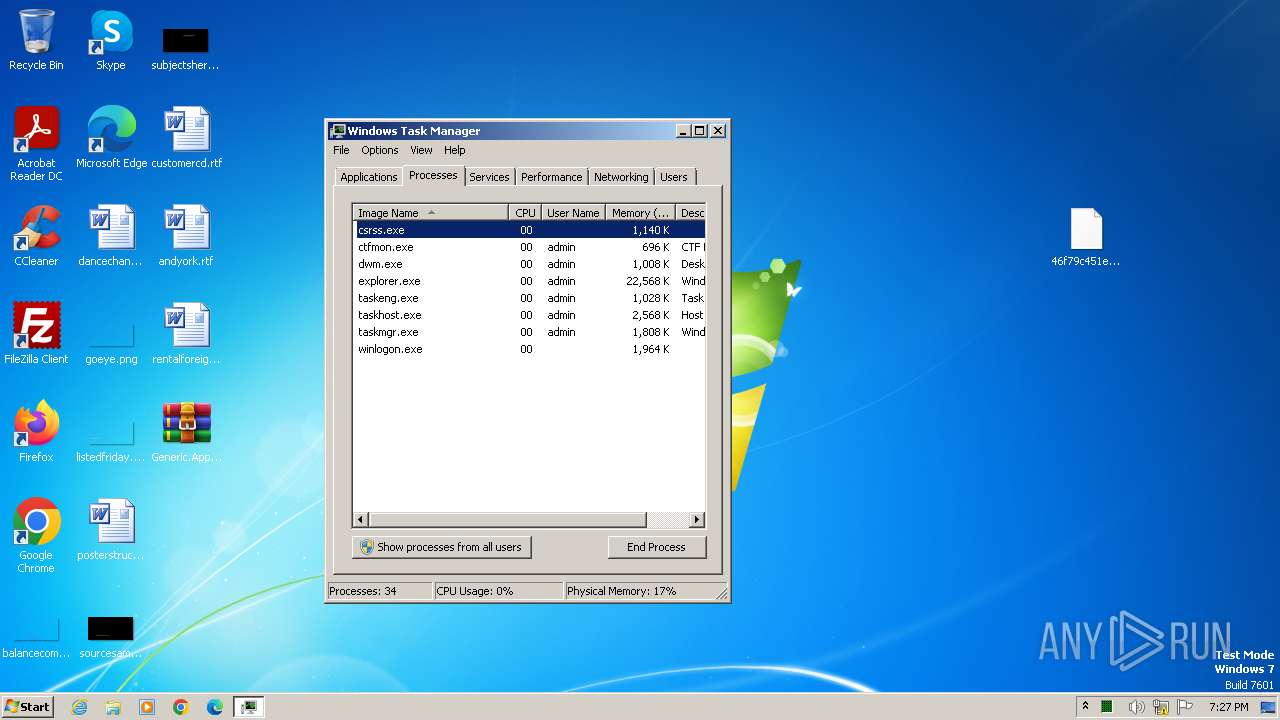Open Windows Media Player taskbar icon
This screenshot has width=1280, height=720.
coord(147,707)
